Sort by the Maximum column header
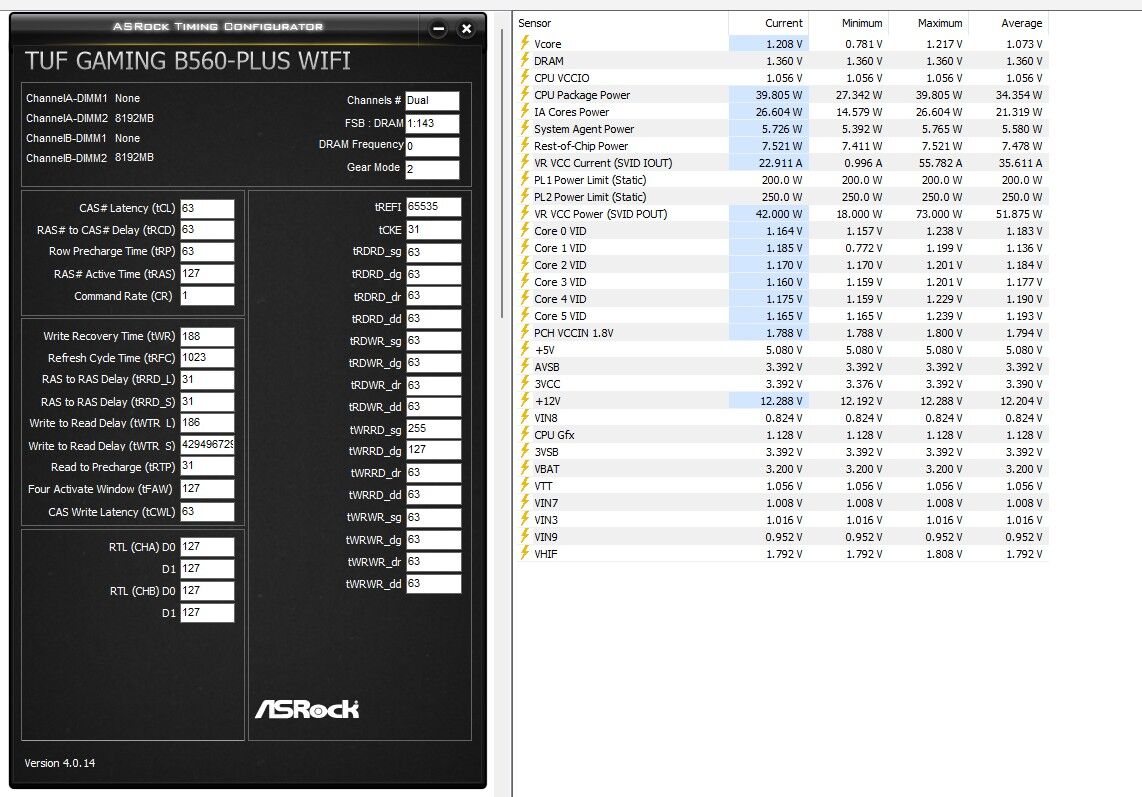The height and width of the screenshot is (797, 1142). coord(929,23)
